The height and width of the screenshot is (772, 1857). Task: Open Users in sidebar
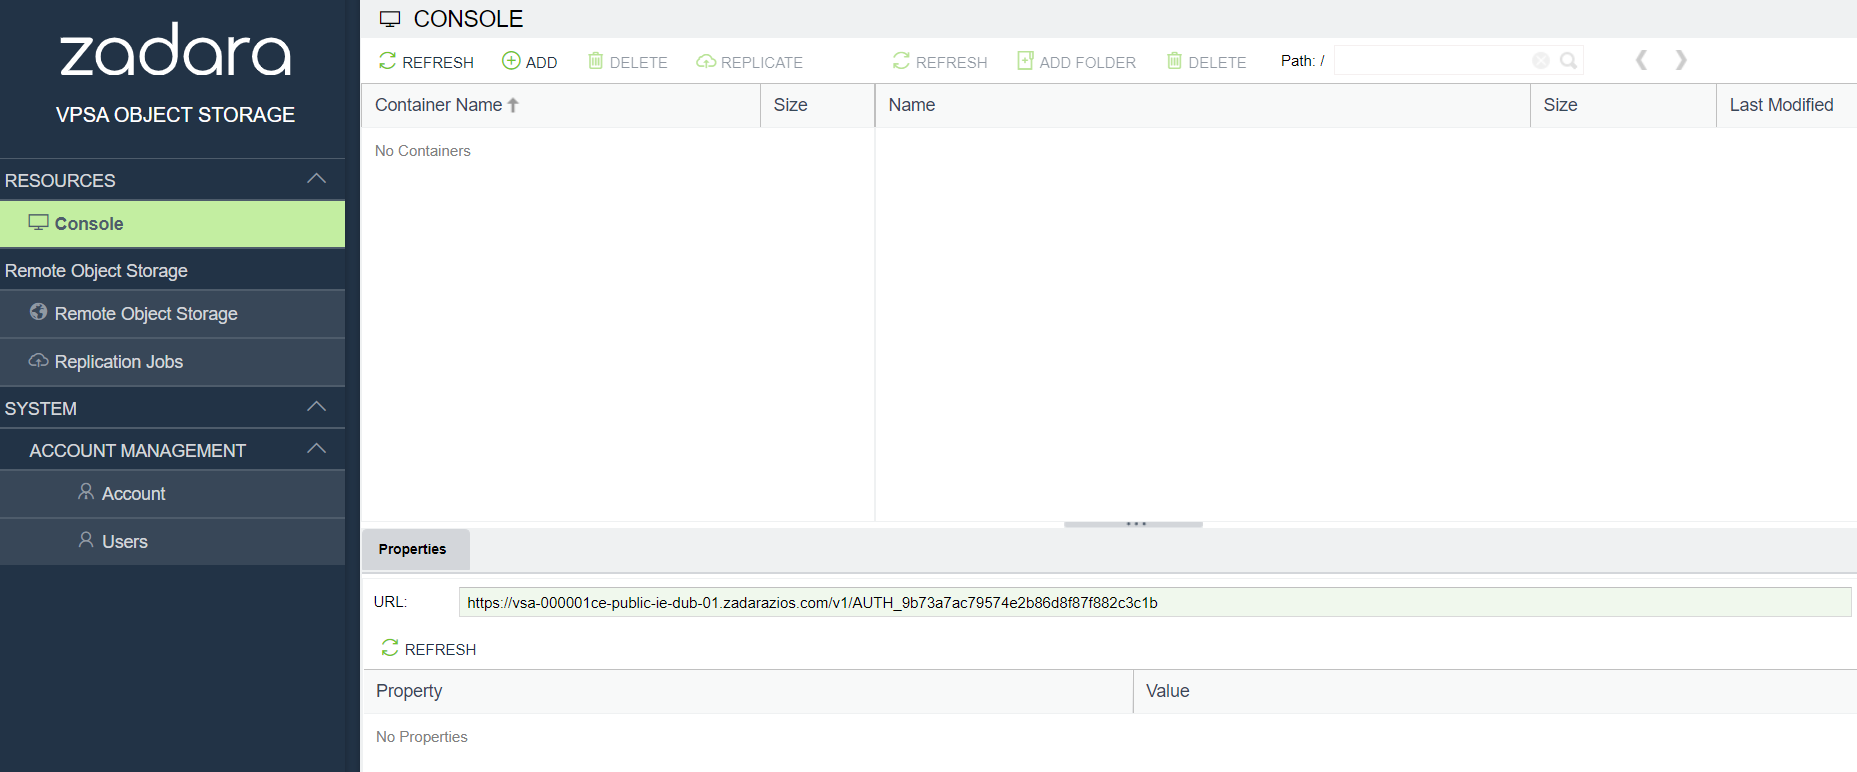(172, 542)
